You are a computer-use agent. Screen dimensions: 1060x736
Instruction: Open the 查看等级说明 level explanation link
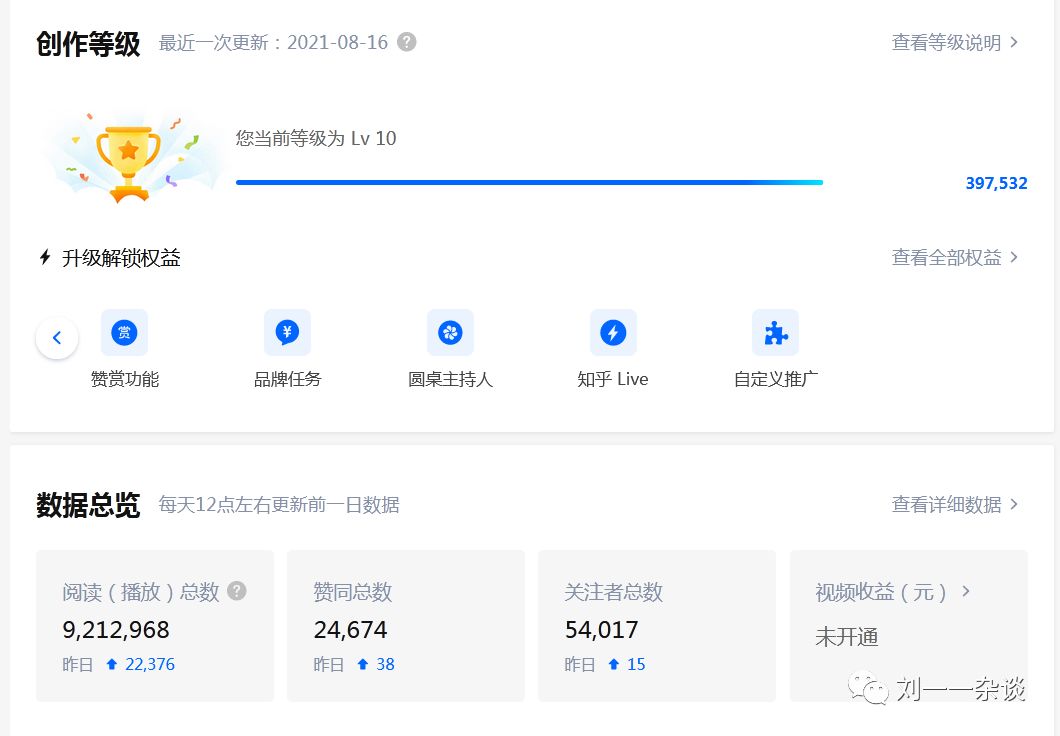point(945,43)
